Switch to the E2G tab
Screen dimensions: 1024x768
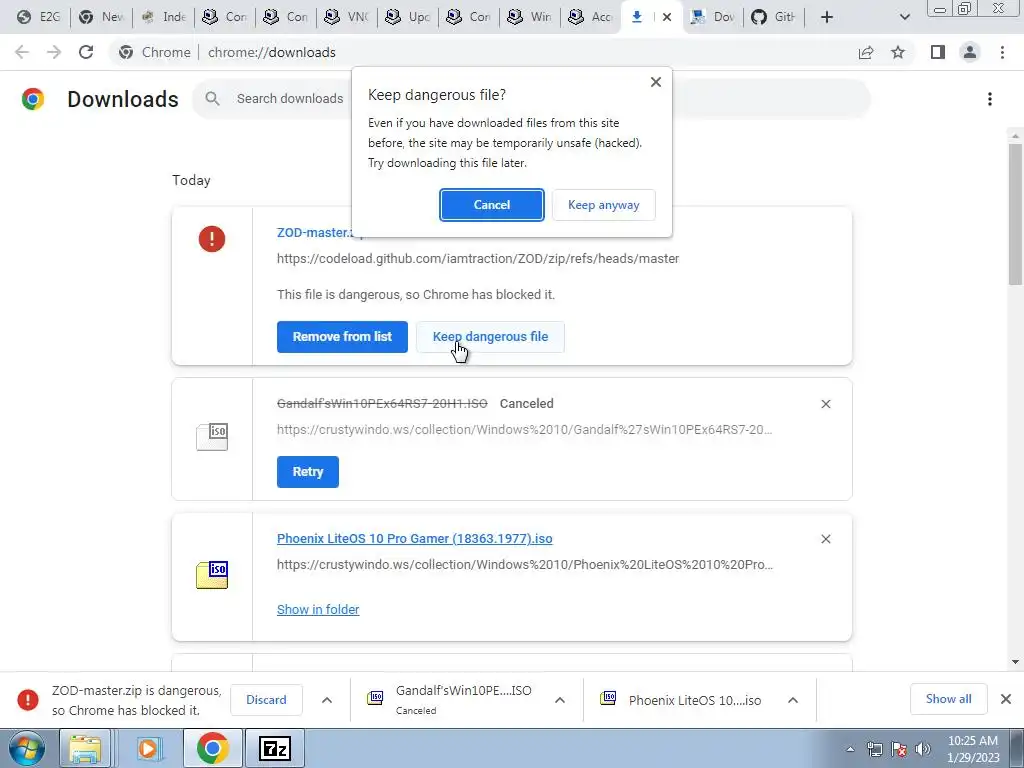[39, 17]
